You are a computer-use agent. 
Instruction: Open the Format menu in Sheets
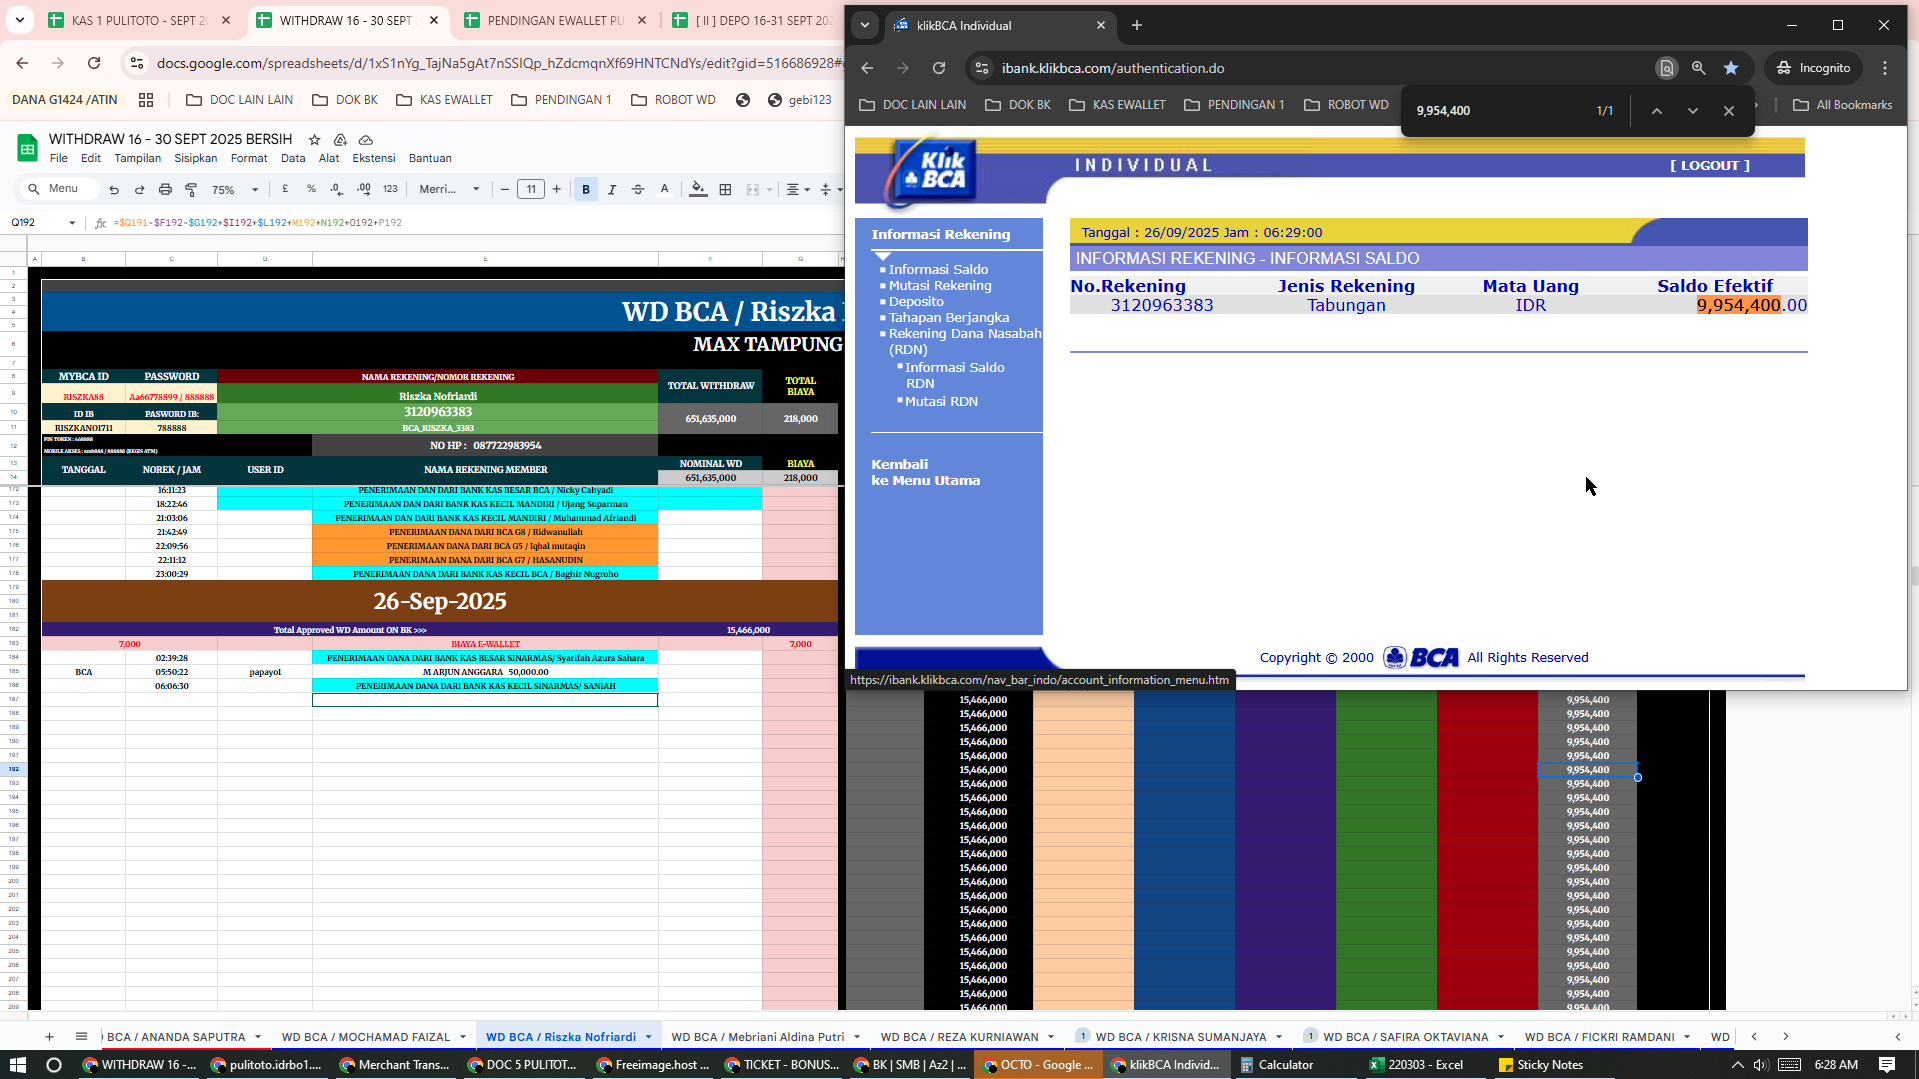pos(249,158)
